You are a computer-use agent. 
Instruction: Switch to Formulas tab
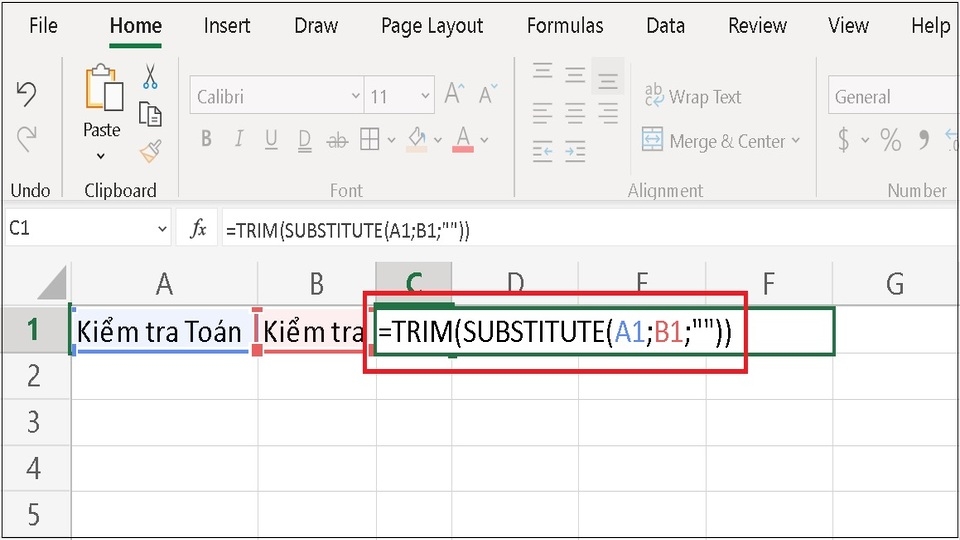[564, 26]
